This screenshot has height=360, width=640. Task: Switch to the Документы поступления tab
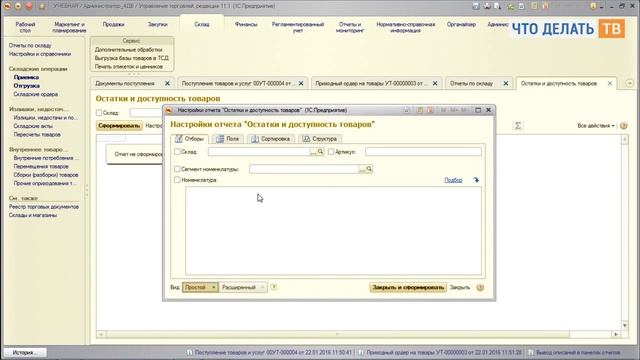pyautogui.click(x=125, y=83)
